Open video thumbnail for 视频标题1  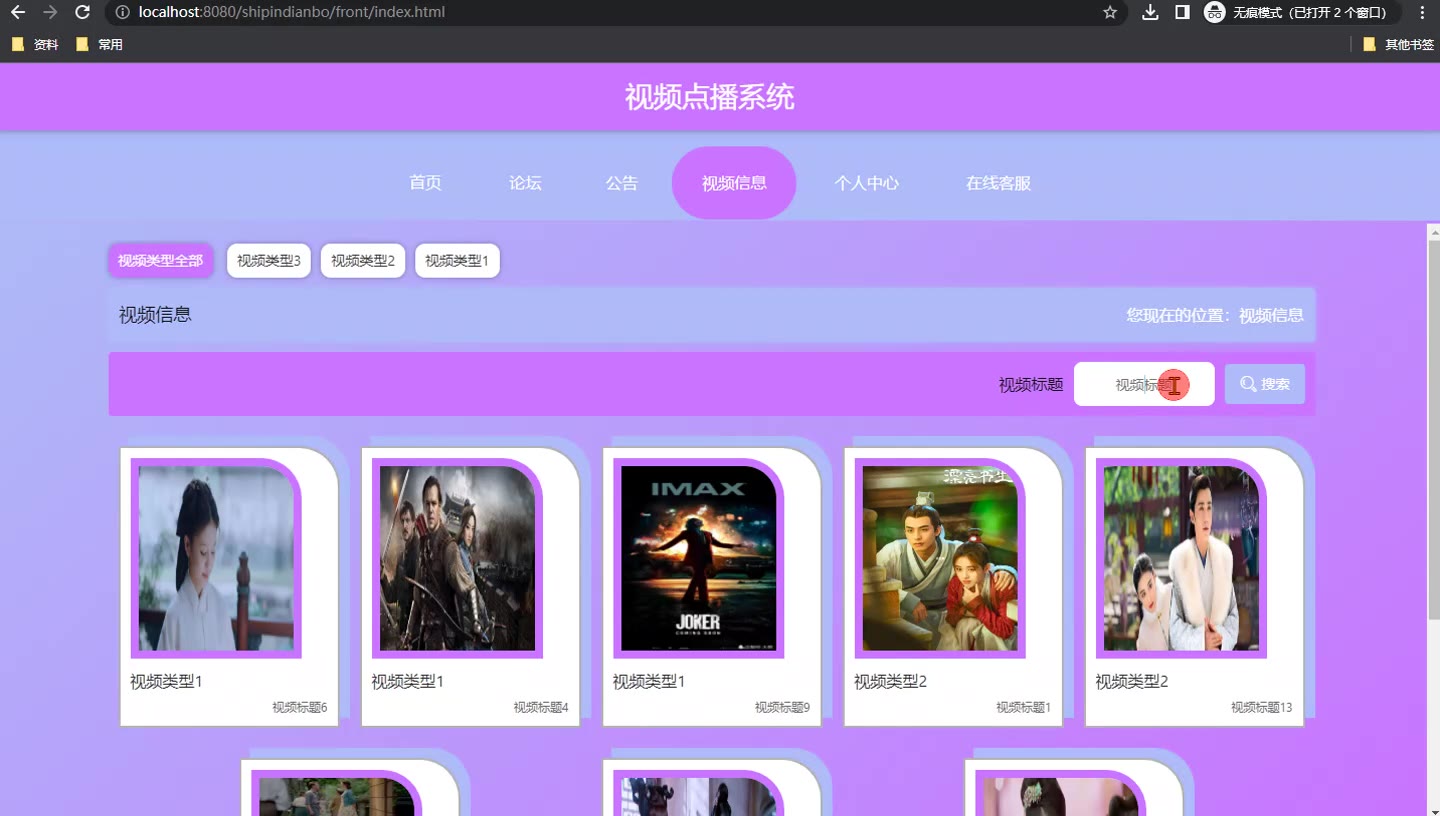940,558
